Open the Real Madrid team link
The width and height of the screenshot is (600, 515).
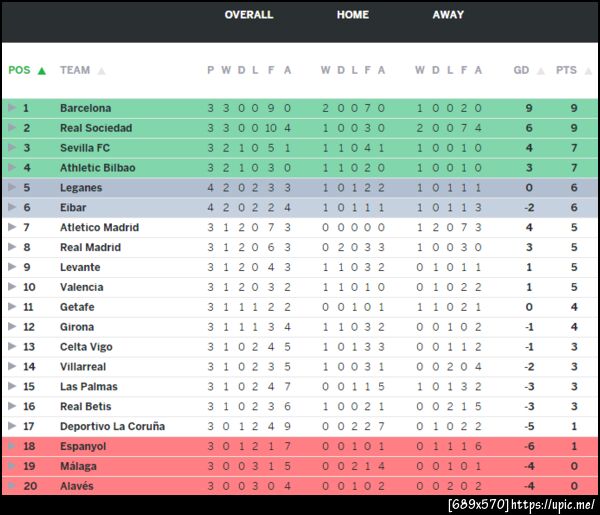point(90,247)
